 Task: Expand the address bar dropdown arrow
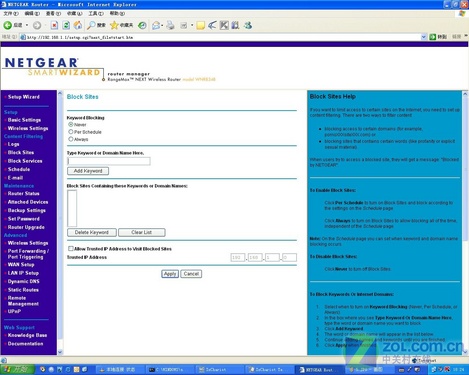(x=424, y=37)
